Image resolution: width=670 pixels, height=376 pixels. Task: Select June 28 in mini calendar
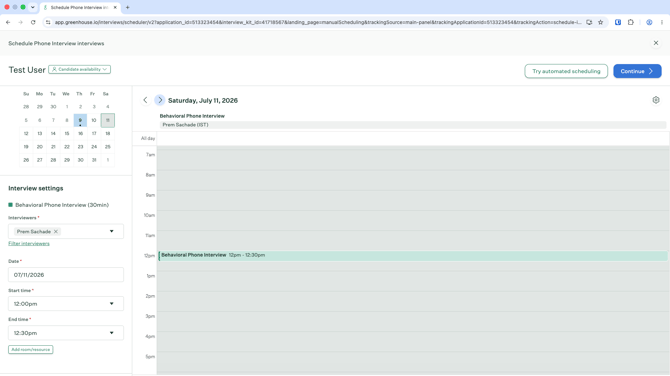26,106
